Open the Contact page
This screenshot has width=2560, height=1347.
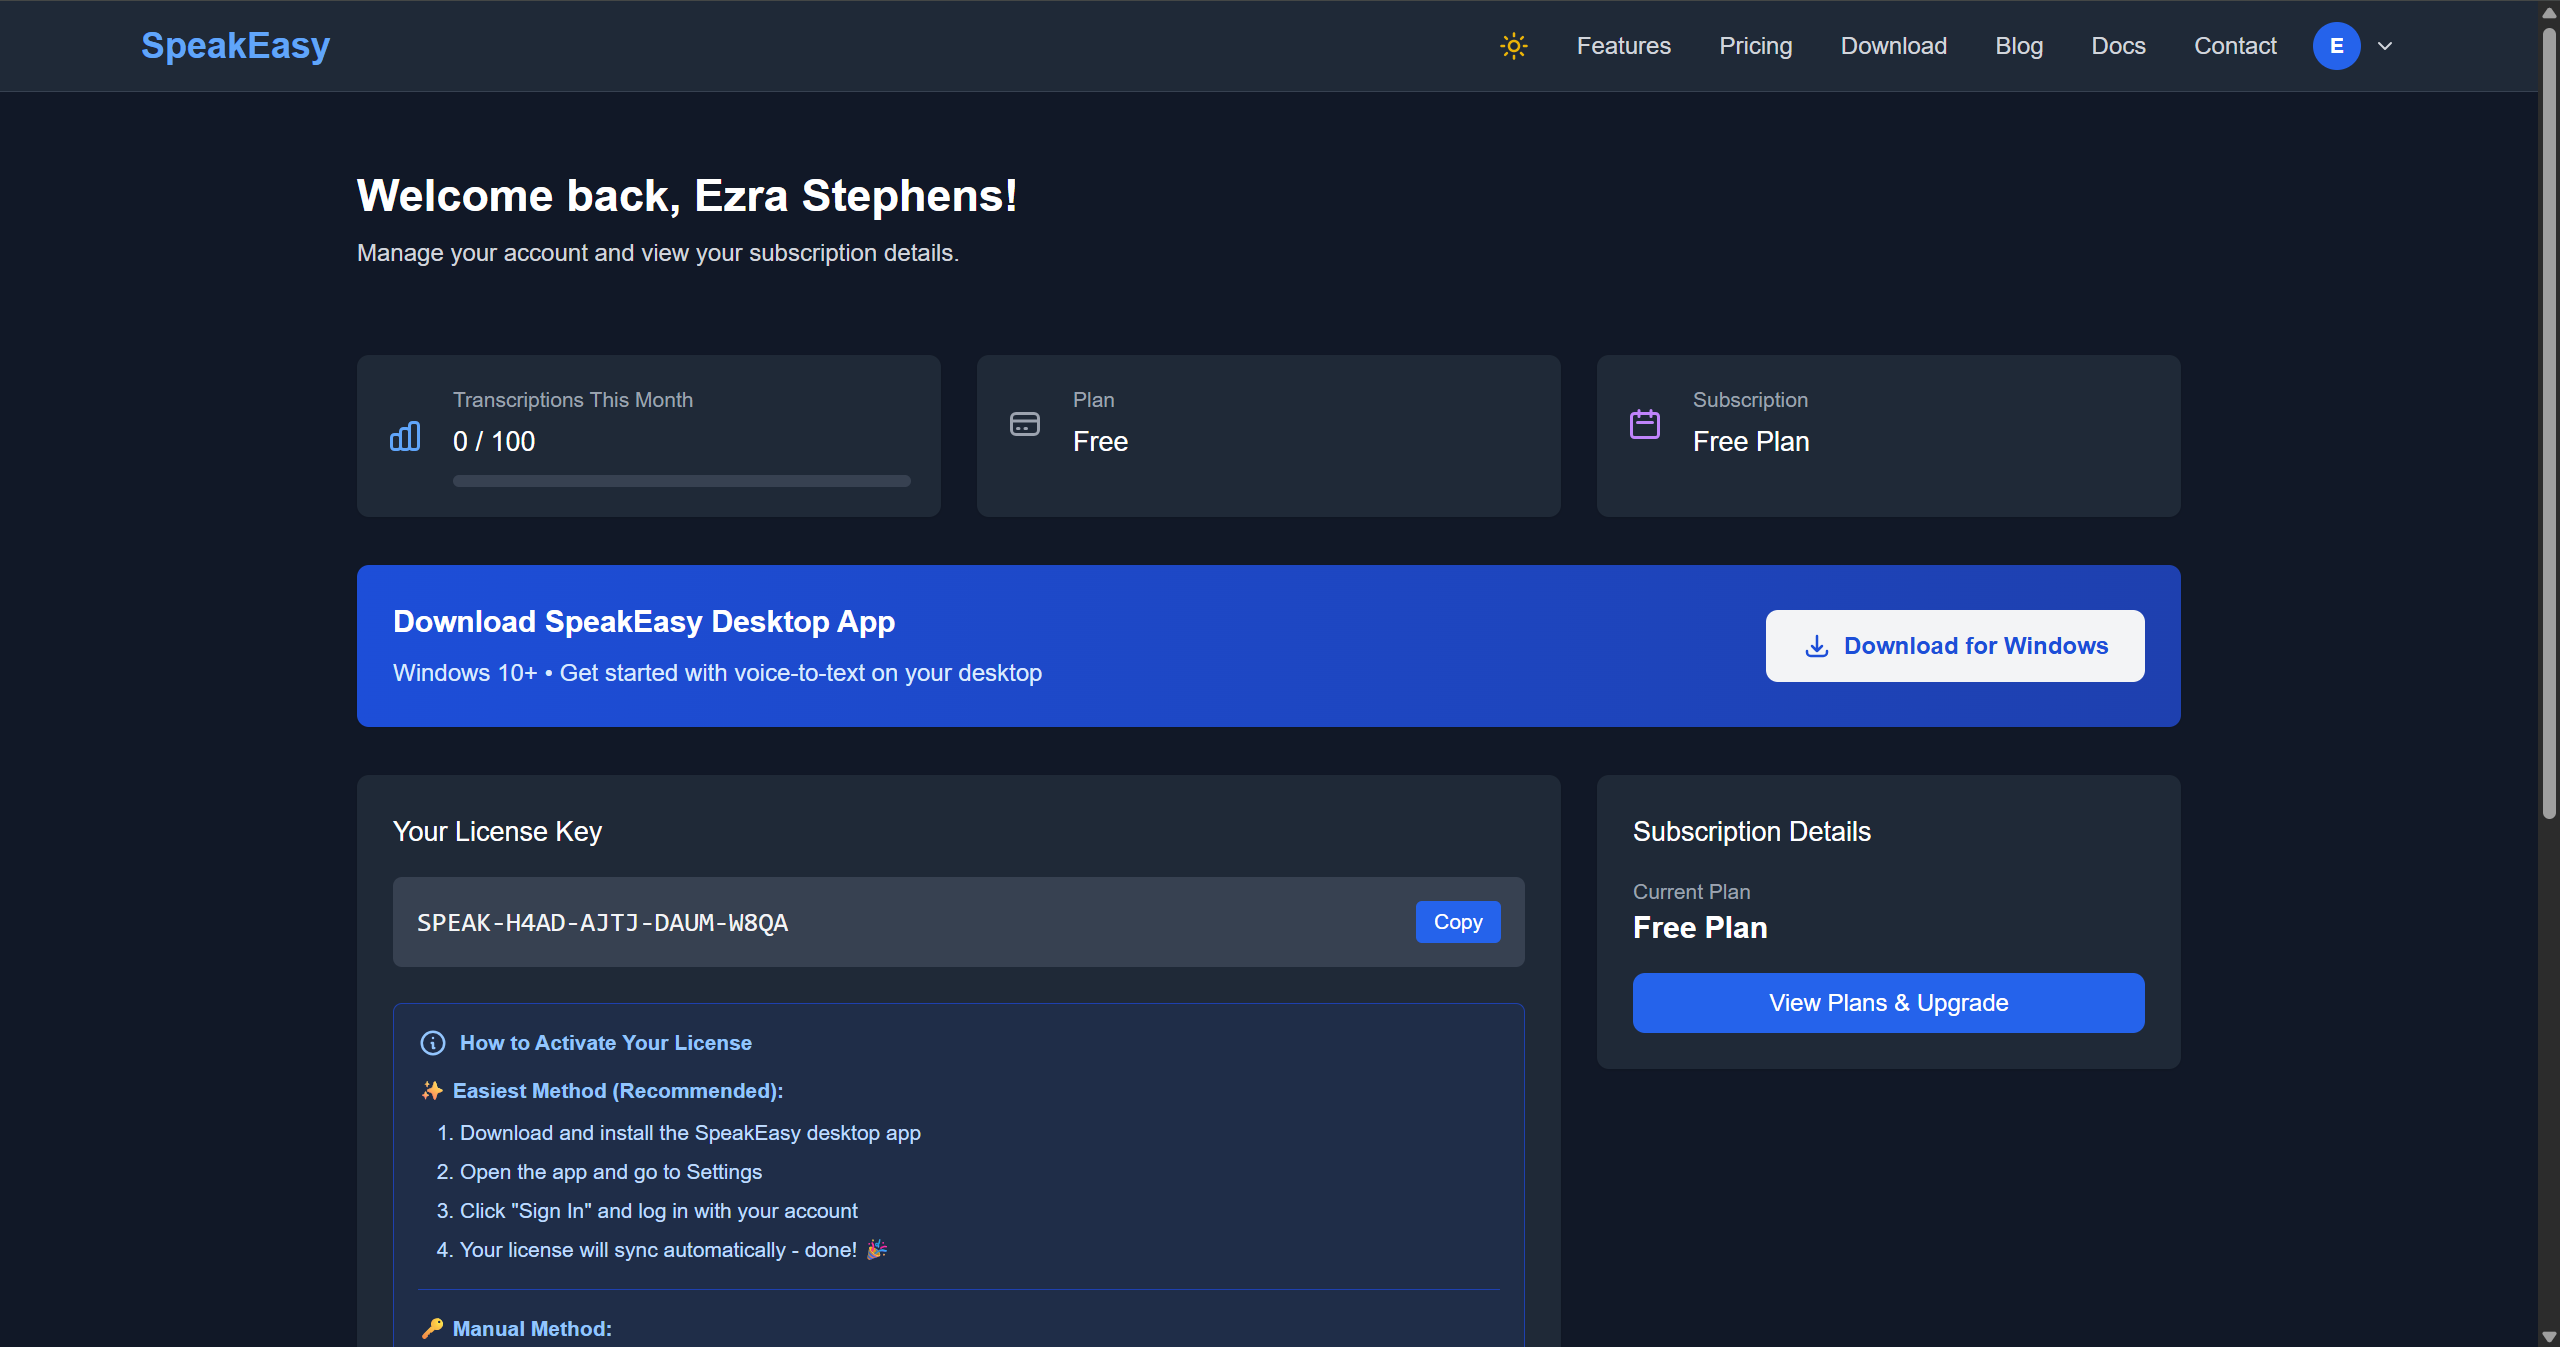point(2235,45)
